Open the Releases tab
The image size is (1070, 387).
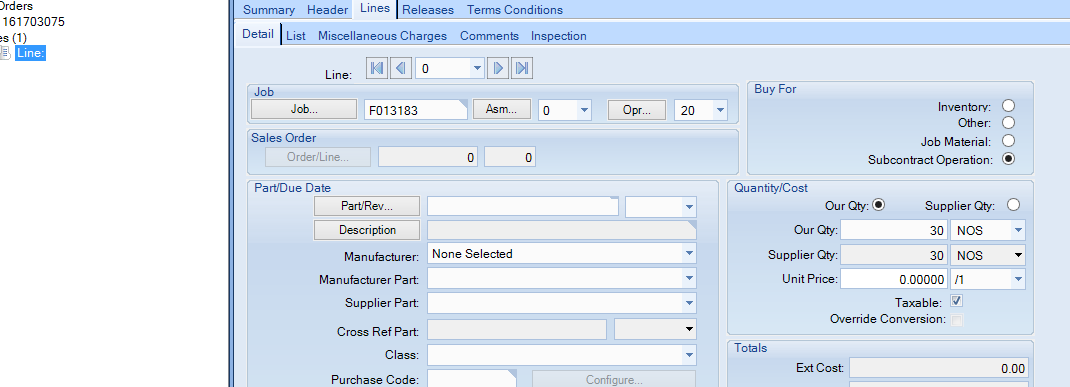coord(428,10)
